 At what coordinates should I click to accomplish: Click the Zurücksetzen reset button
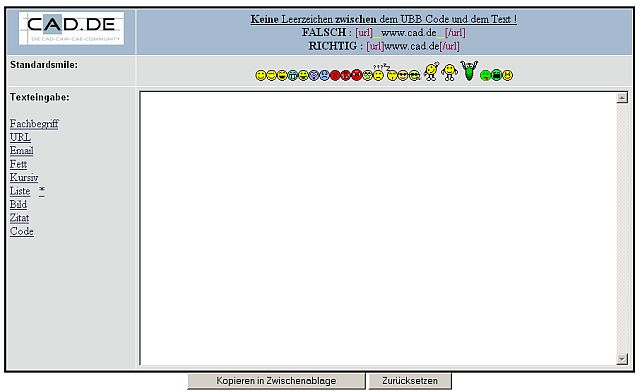coord(410,381)
